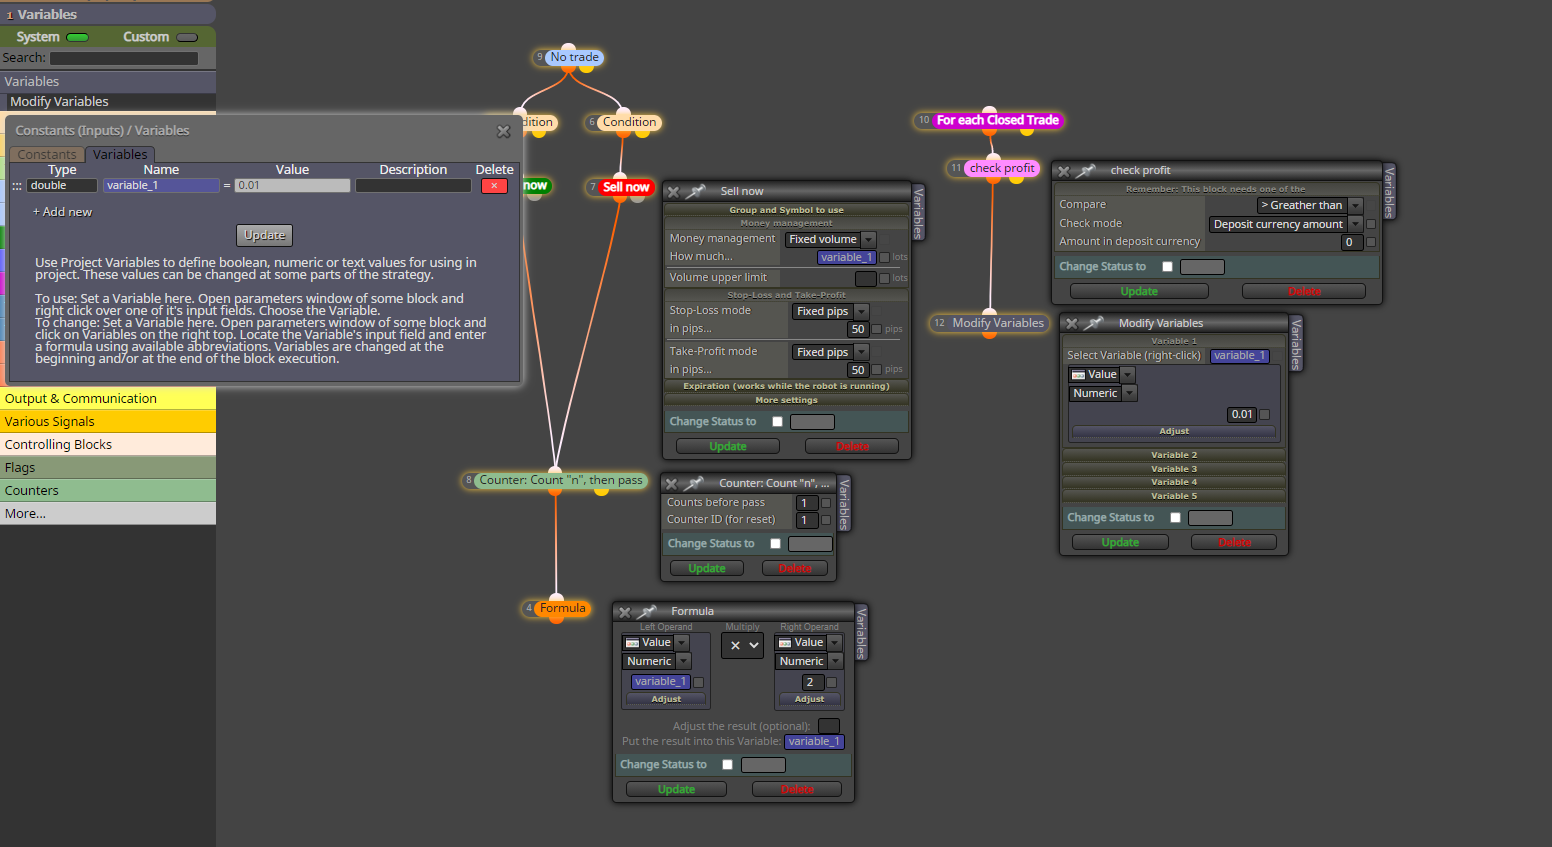Click Update in Constants/Variables dialog
Screen dimensions: 1552x847
[x=265, y=235]
